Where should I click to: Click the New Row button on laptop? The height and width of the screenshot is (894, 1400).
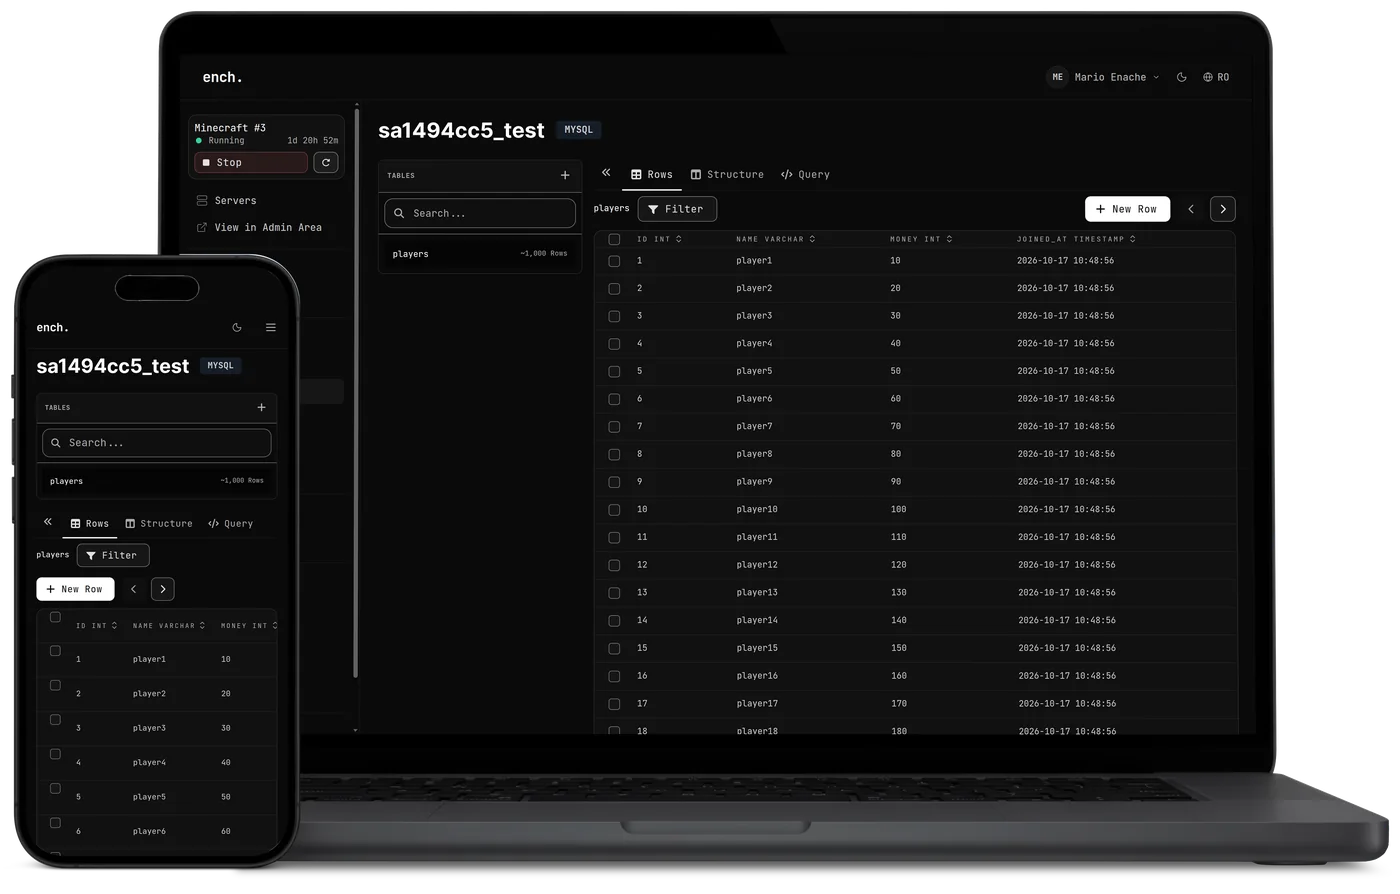1127,209
